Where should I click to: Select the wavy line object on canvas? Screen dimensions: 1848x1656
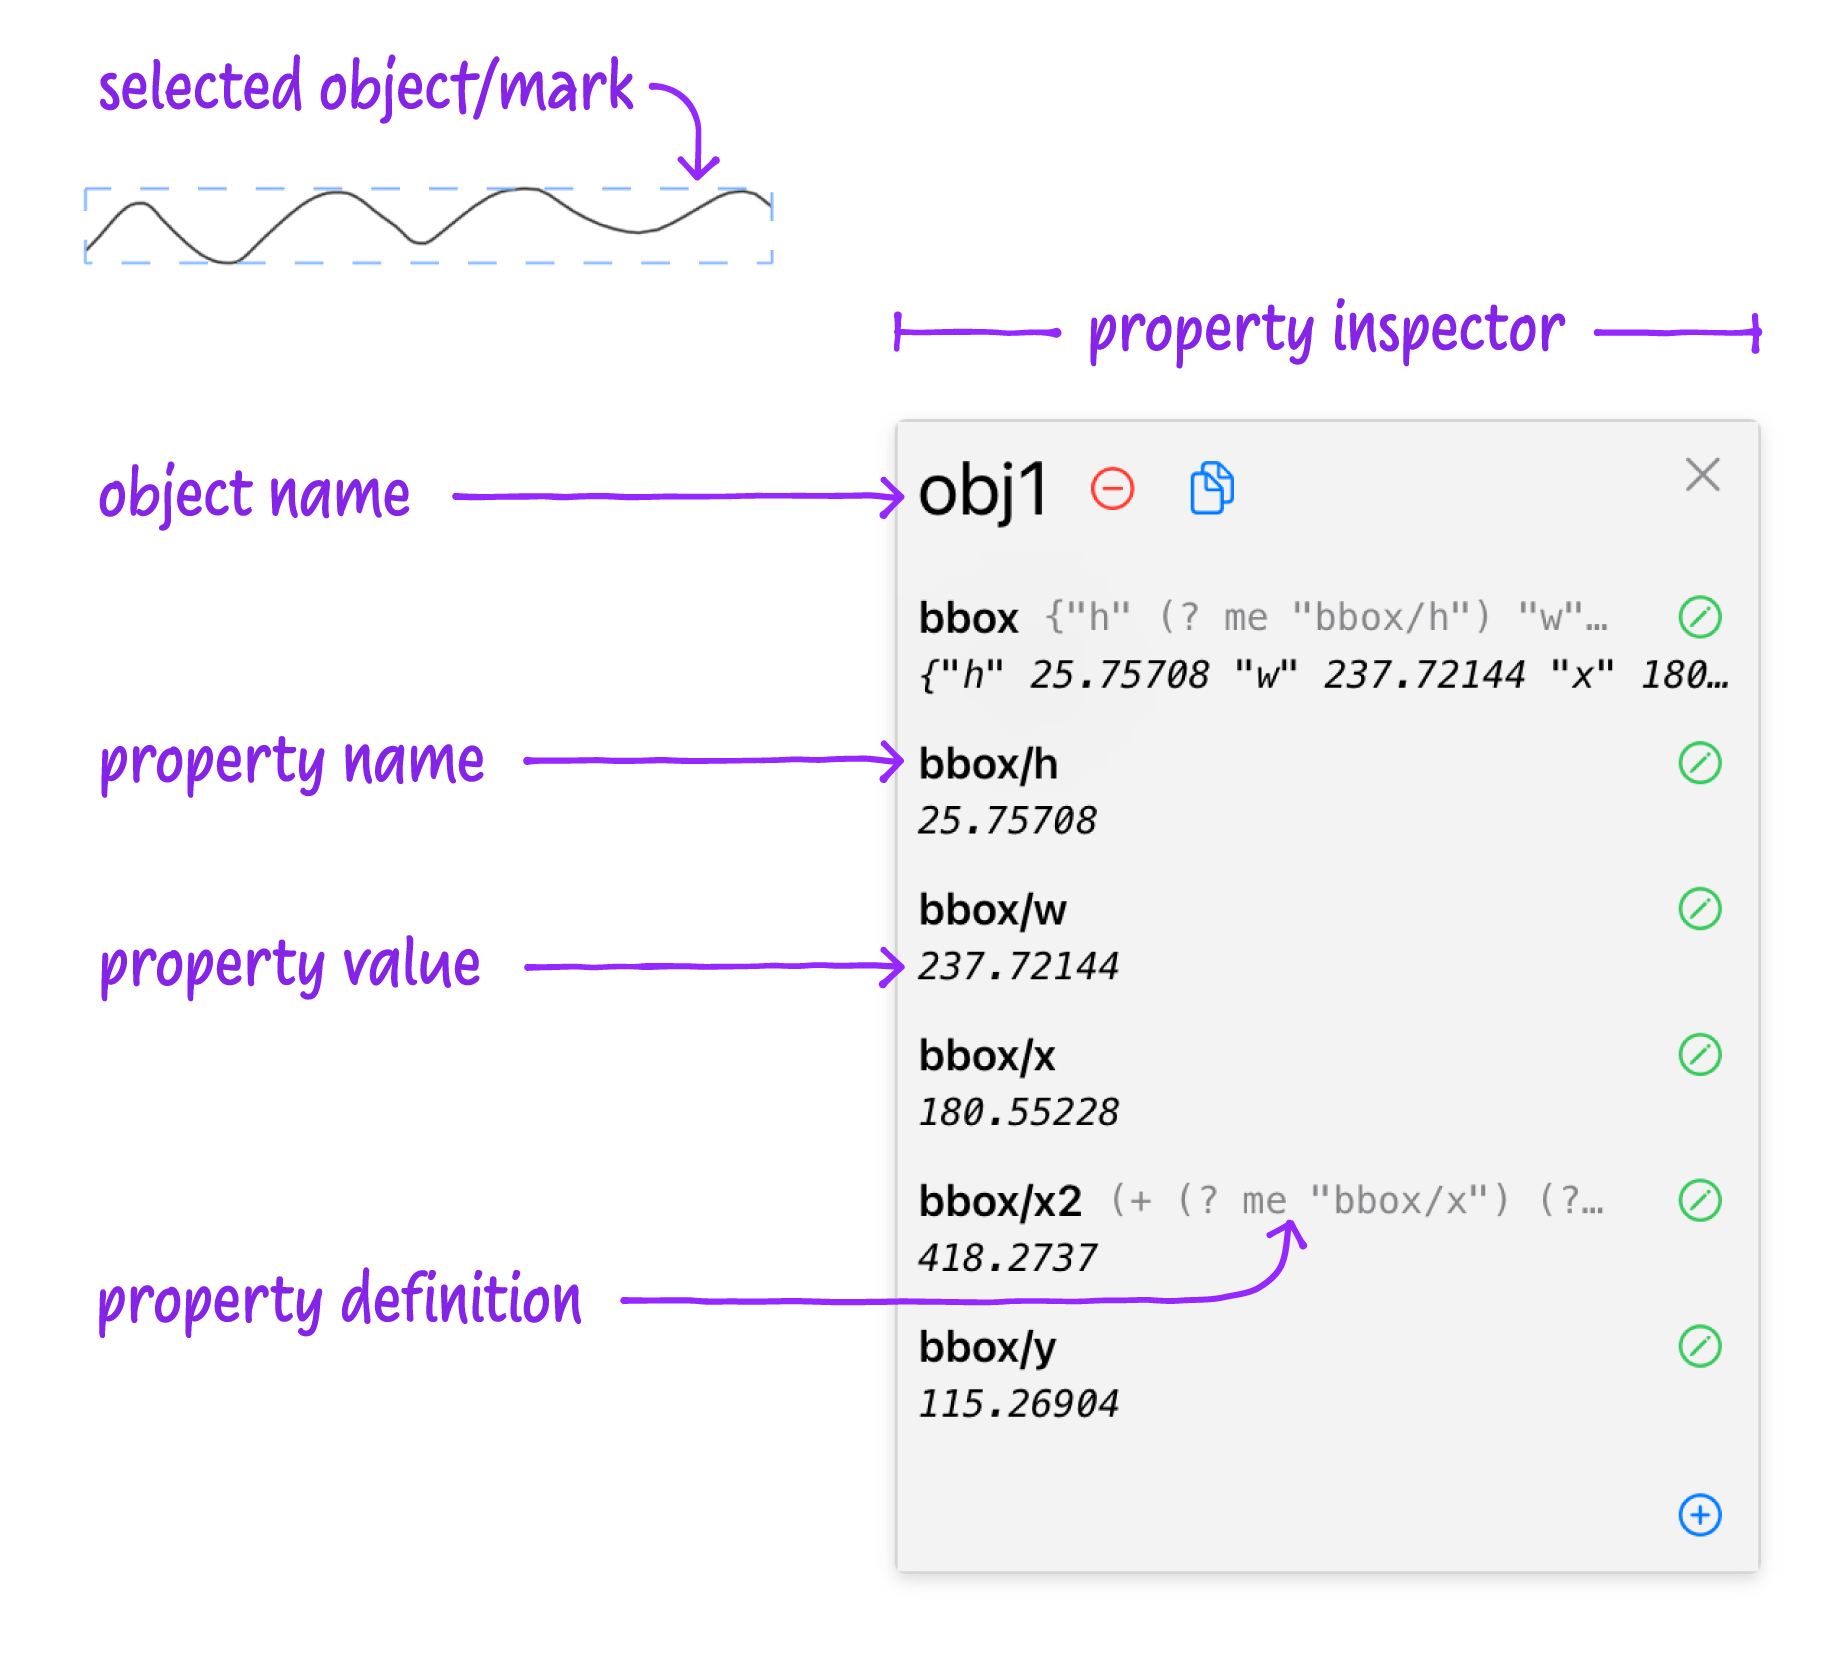[x=428, y=225]
